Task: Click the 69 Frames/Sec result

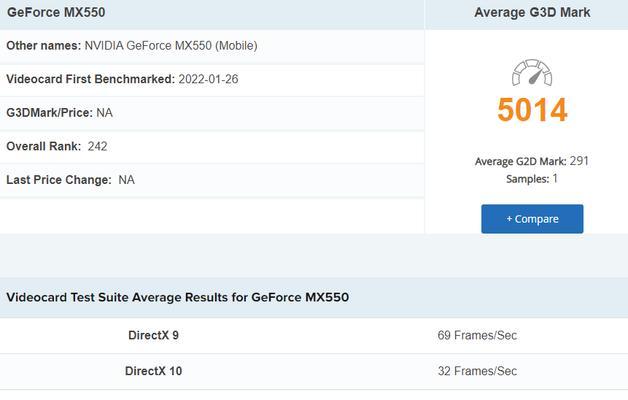Action: (x=477, y=336)
